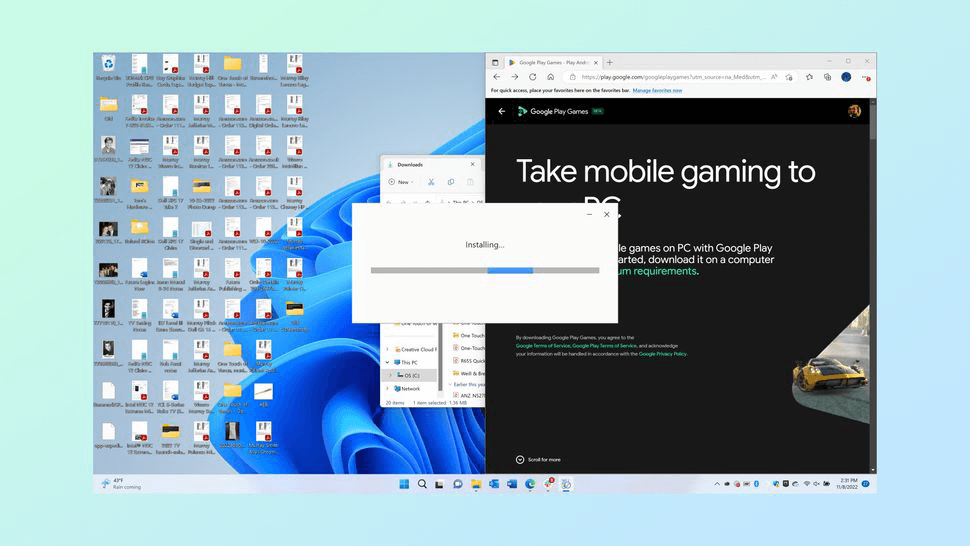Click the browser refresh icon
The height and width of the screenshot is (546, 970).
click(x=532, y=77)
